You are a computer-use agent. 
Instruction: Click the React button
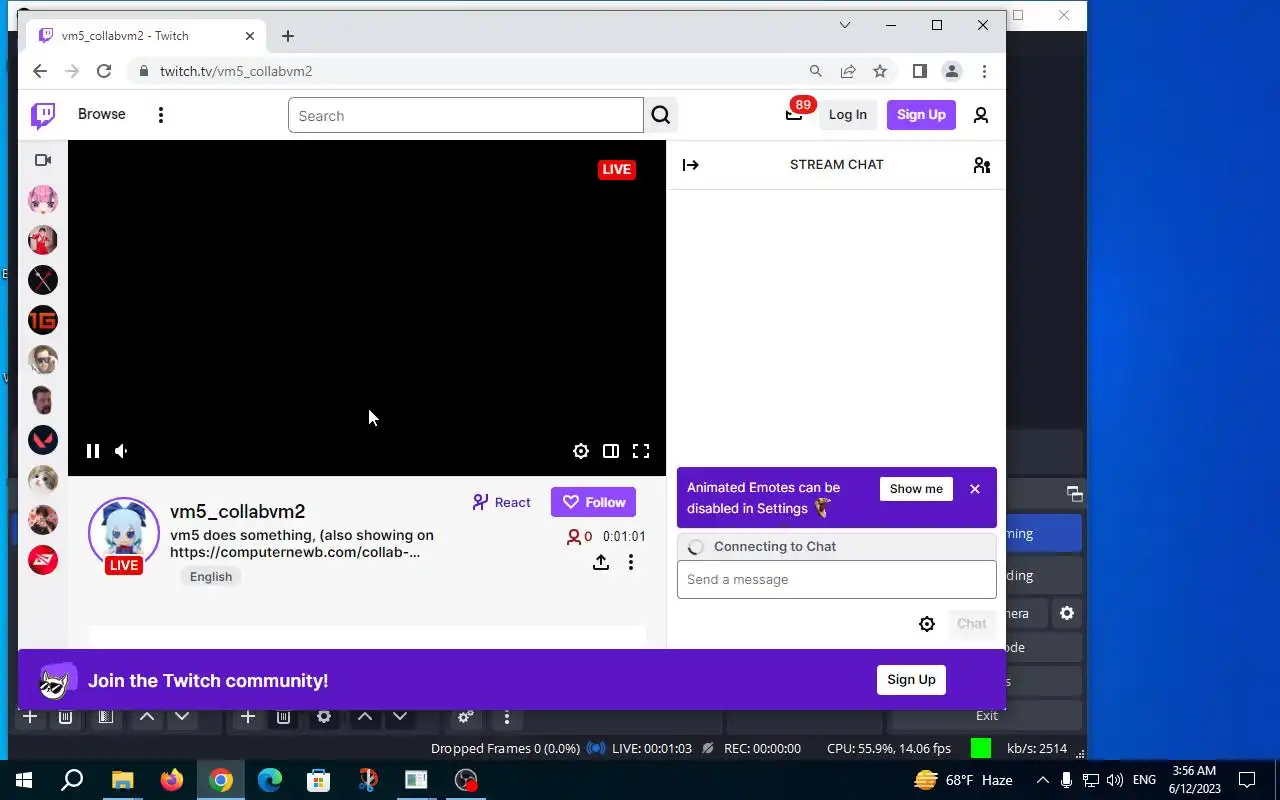point(502,502)
